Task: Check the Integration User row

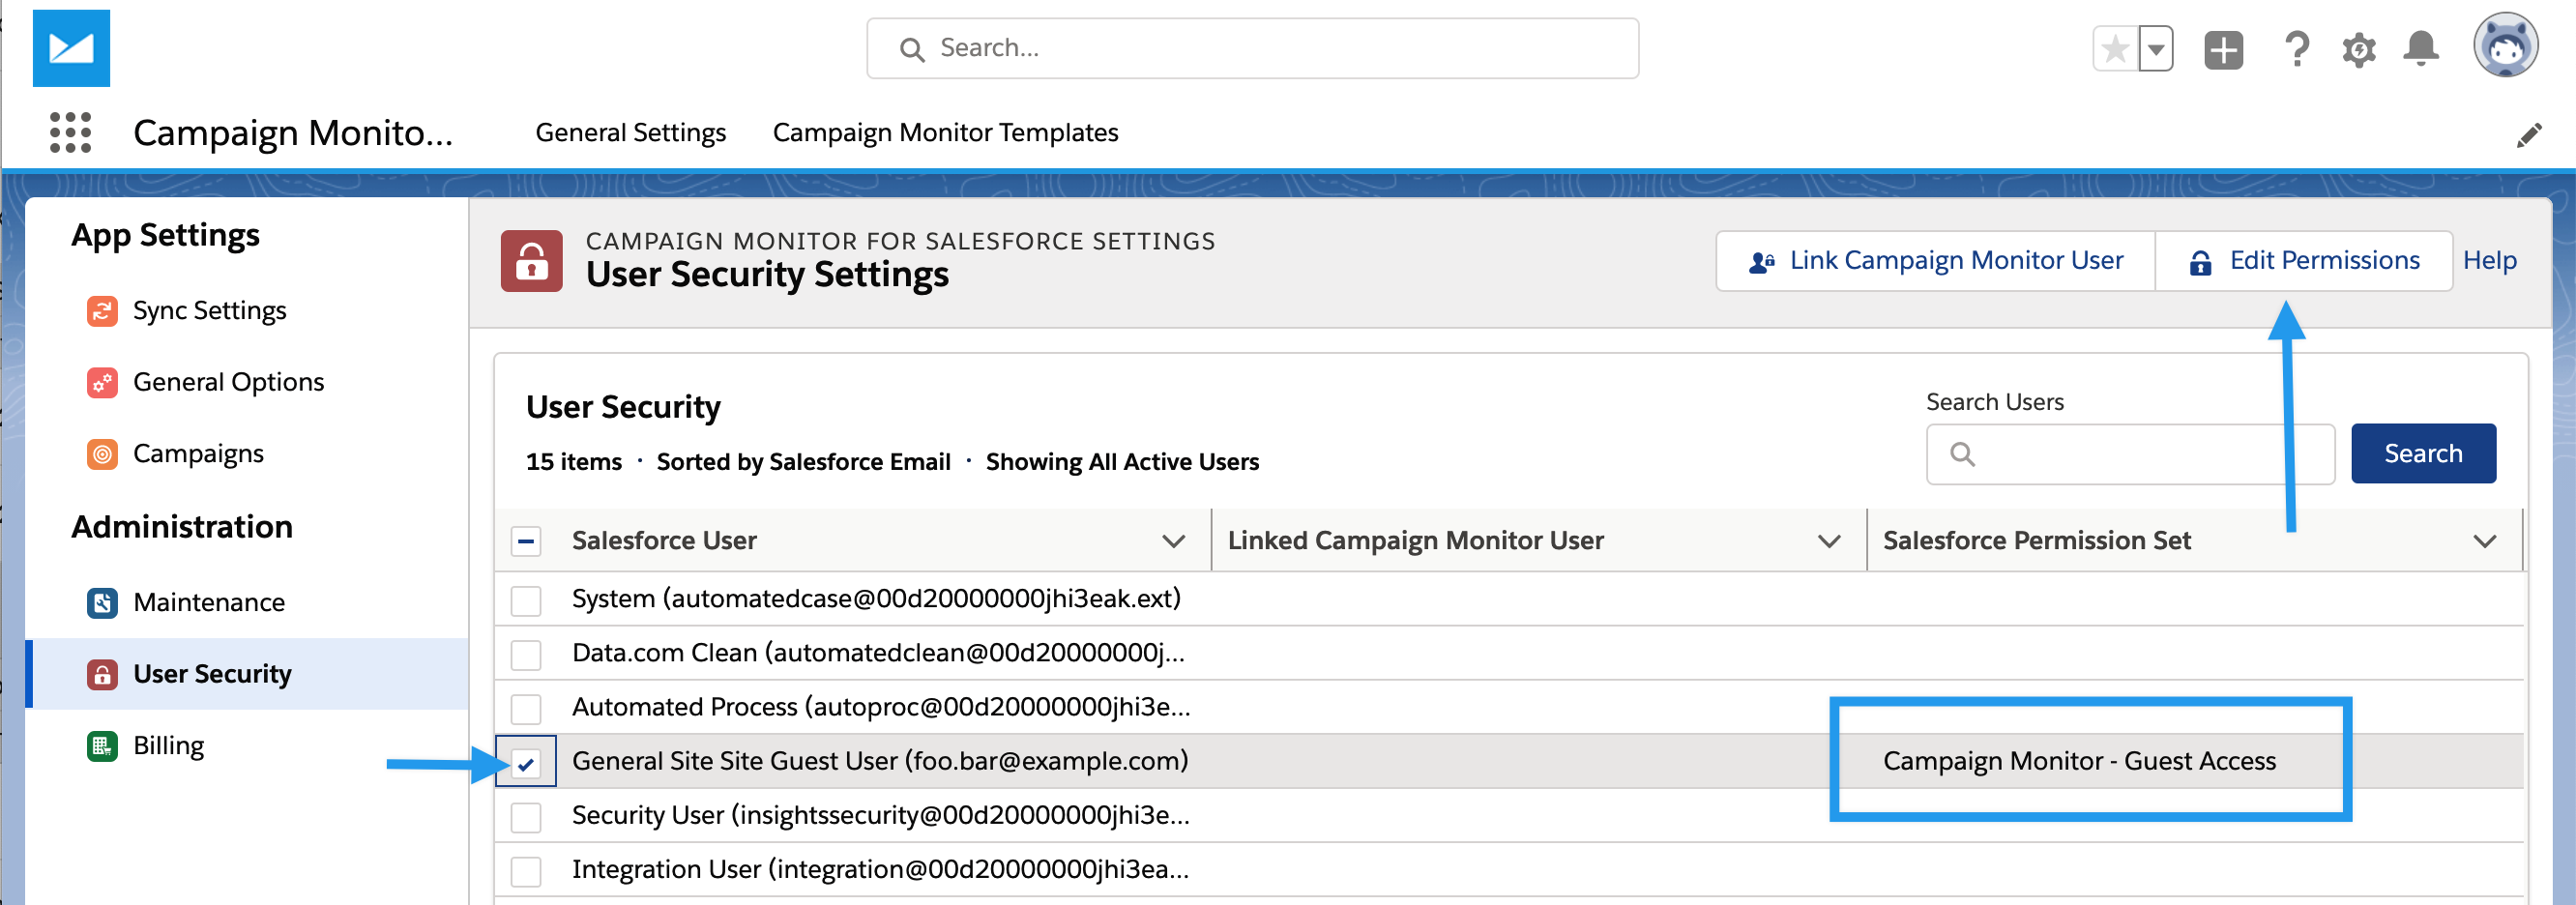Action: coord(526,871)
